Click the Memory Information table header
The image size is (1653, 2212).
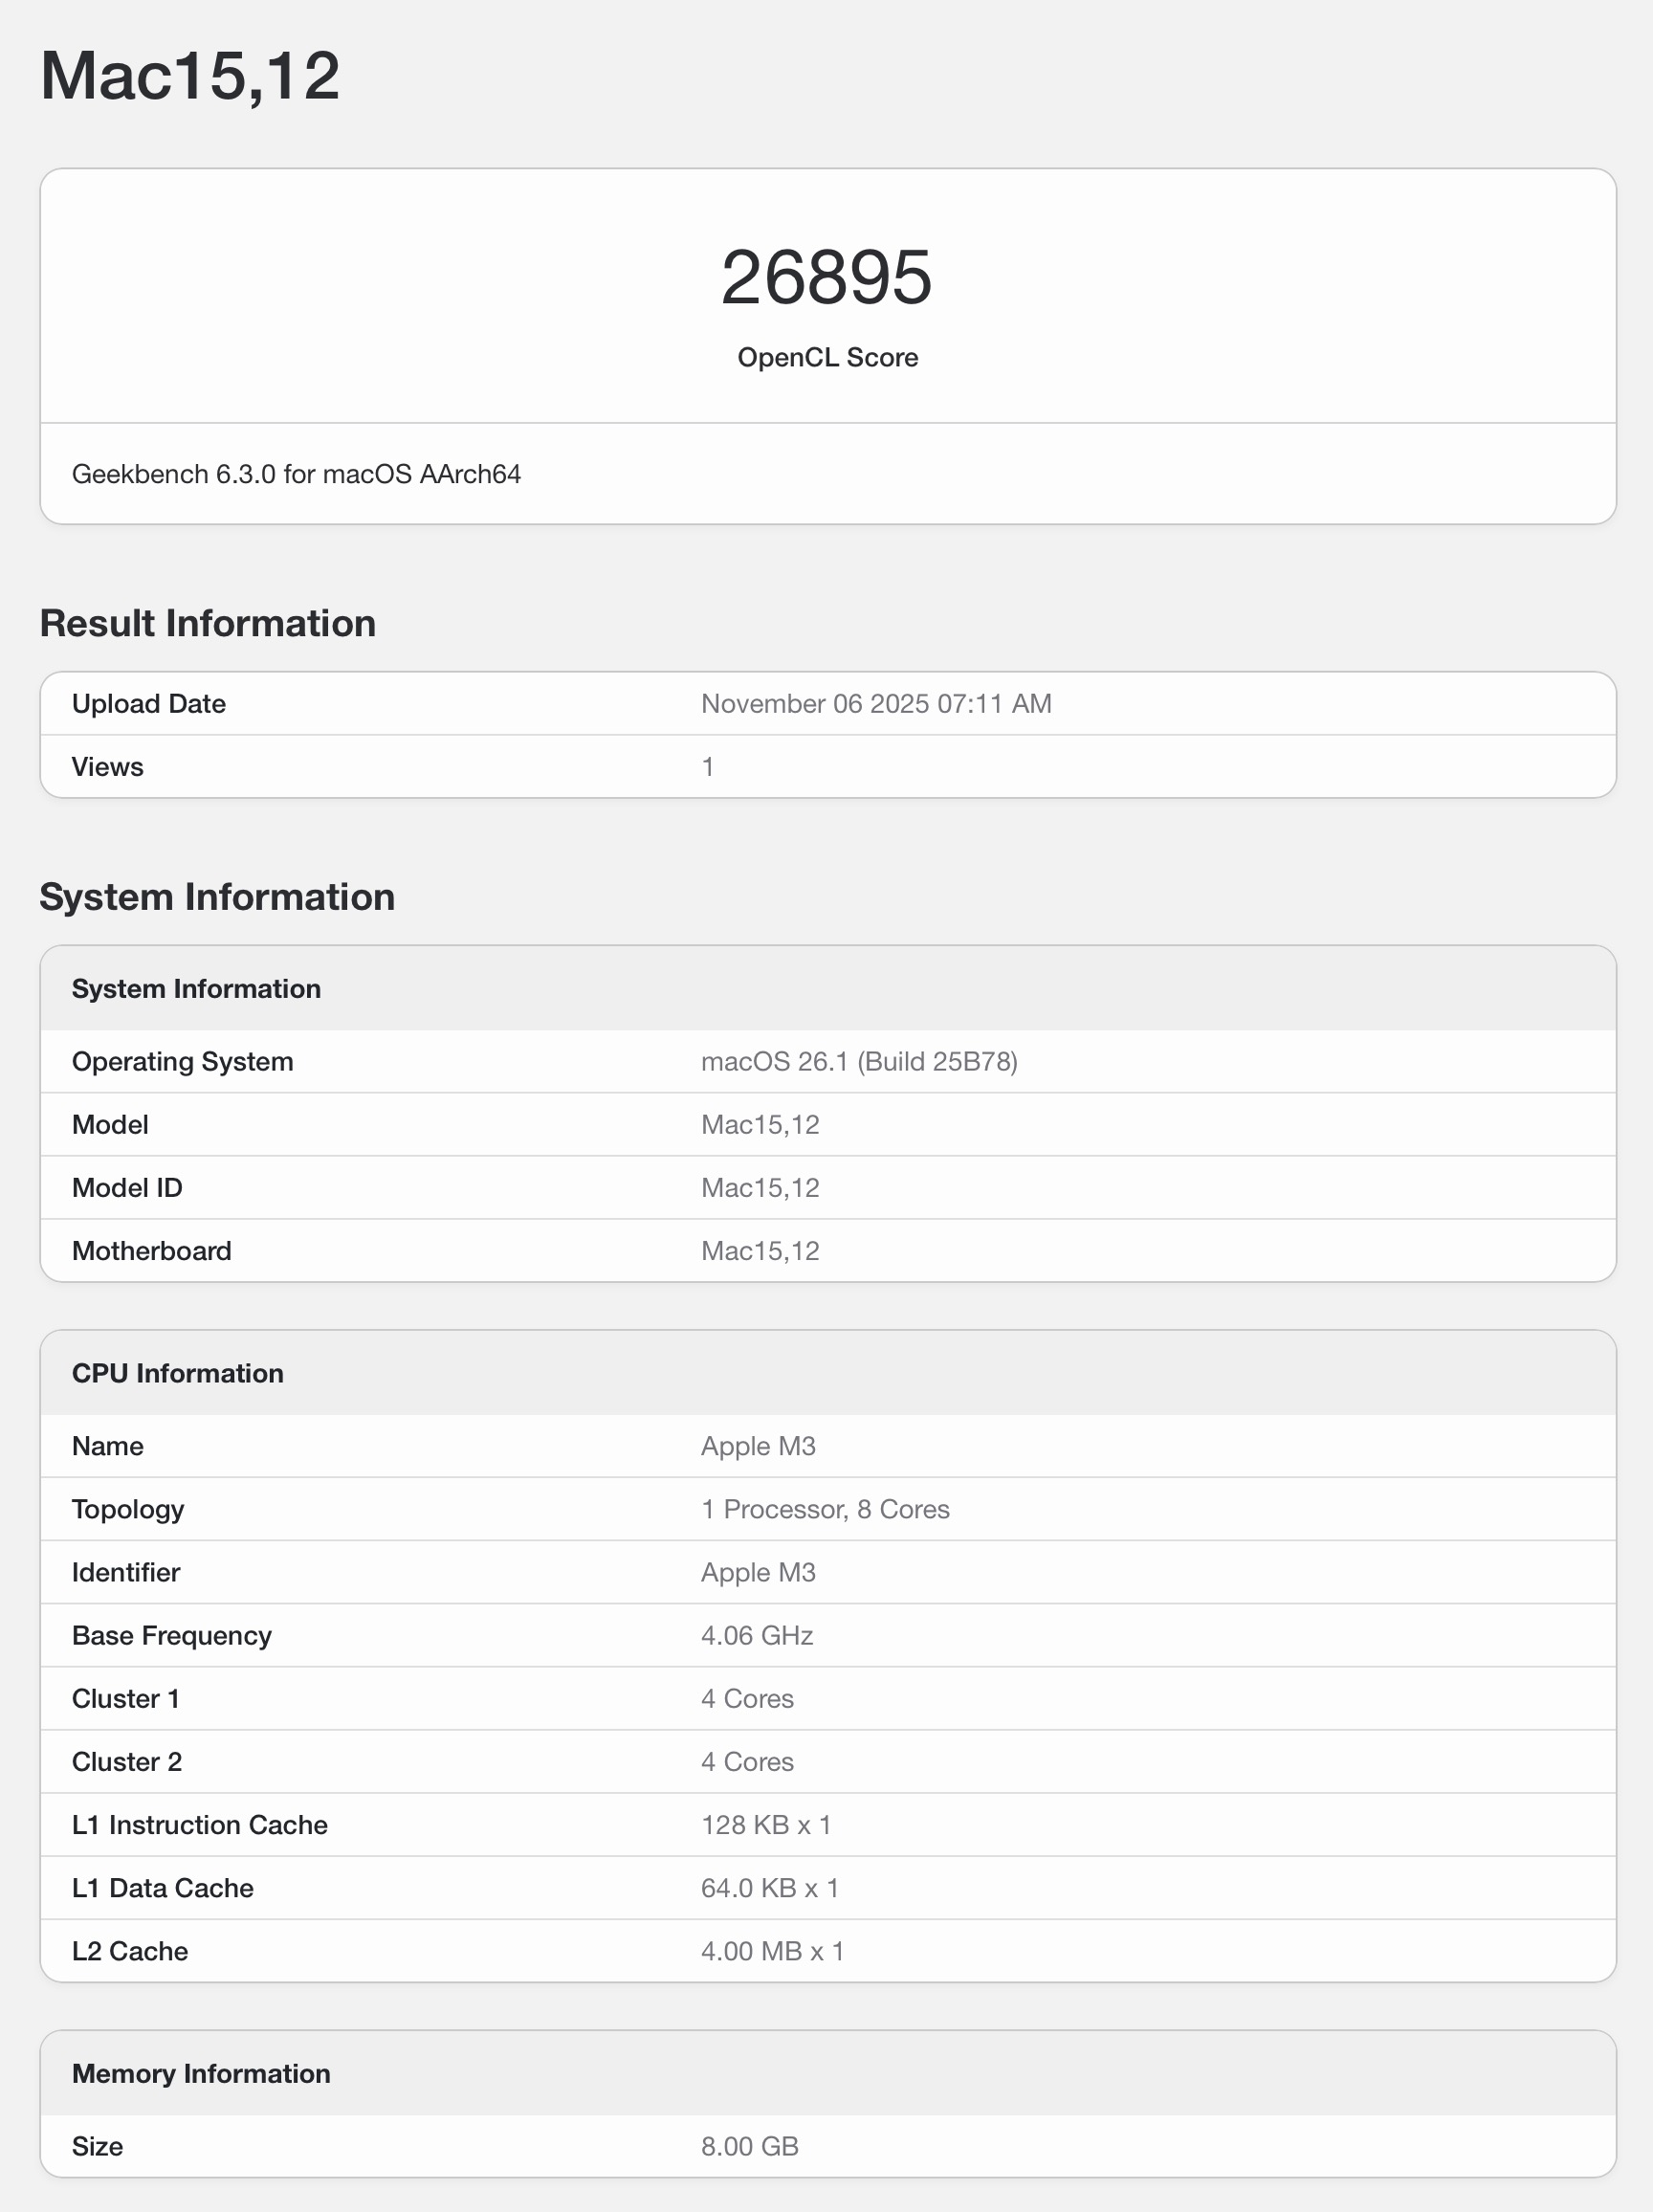click(x=201, y=2074)
